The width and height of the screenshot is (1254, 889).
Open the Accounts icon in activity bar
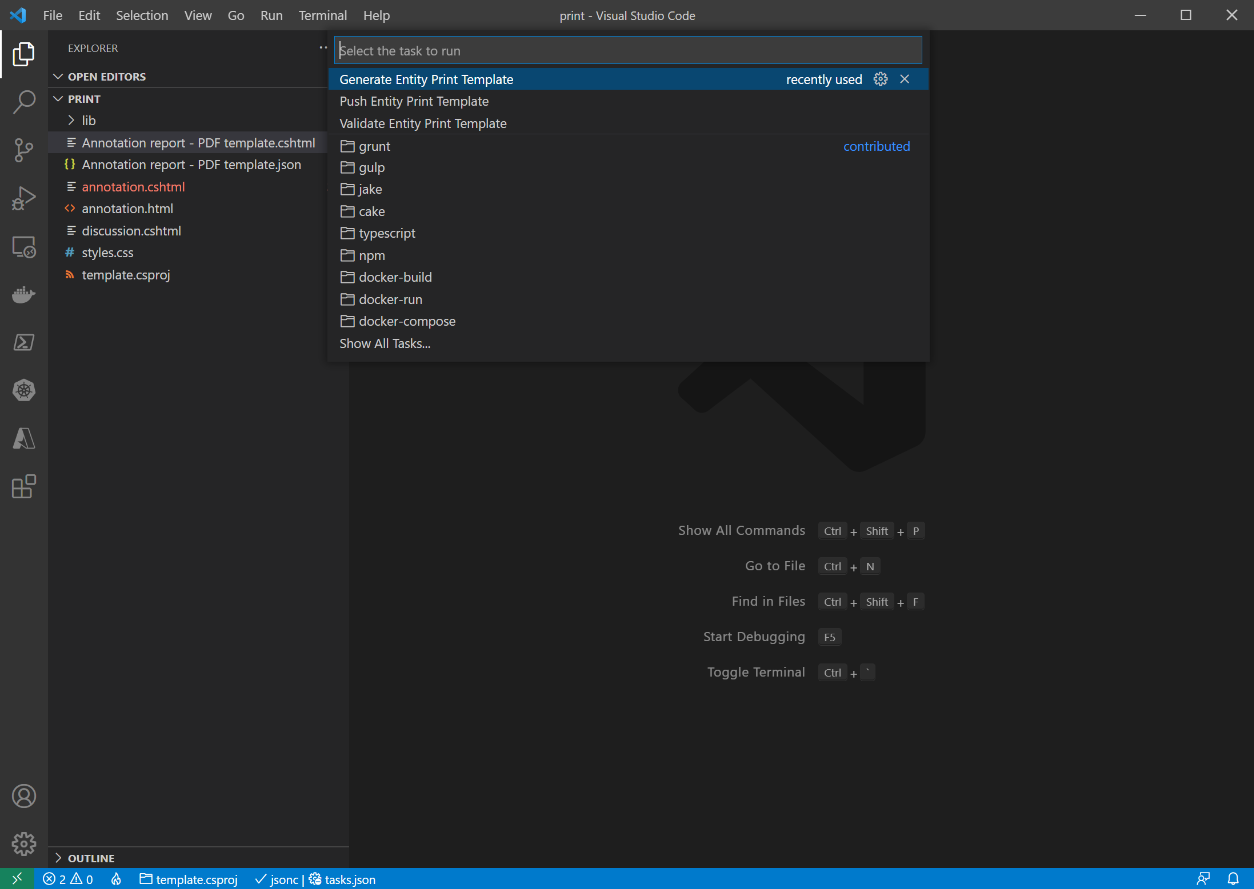[x=24, y=796]
